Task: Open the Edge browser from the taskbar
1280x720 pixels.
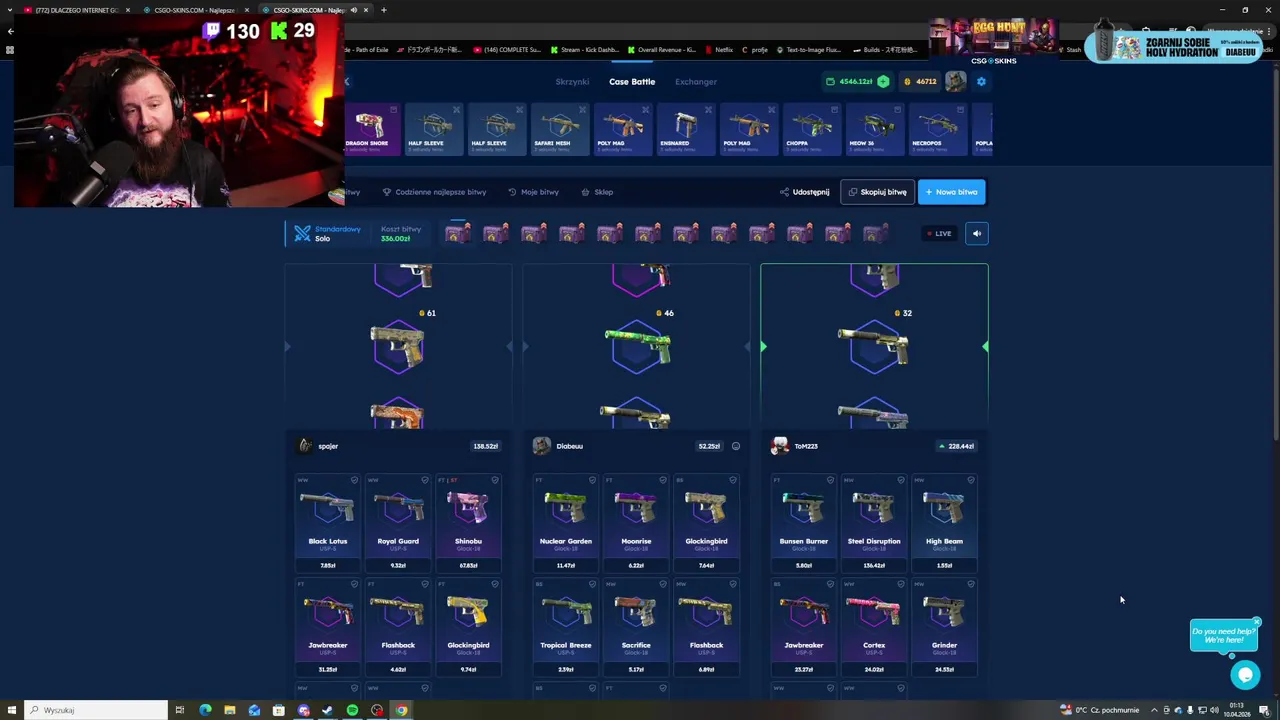Action: (x=205, y=710)
